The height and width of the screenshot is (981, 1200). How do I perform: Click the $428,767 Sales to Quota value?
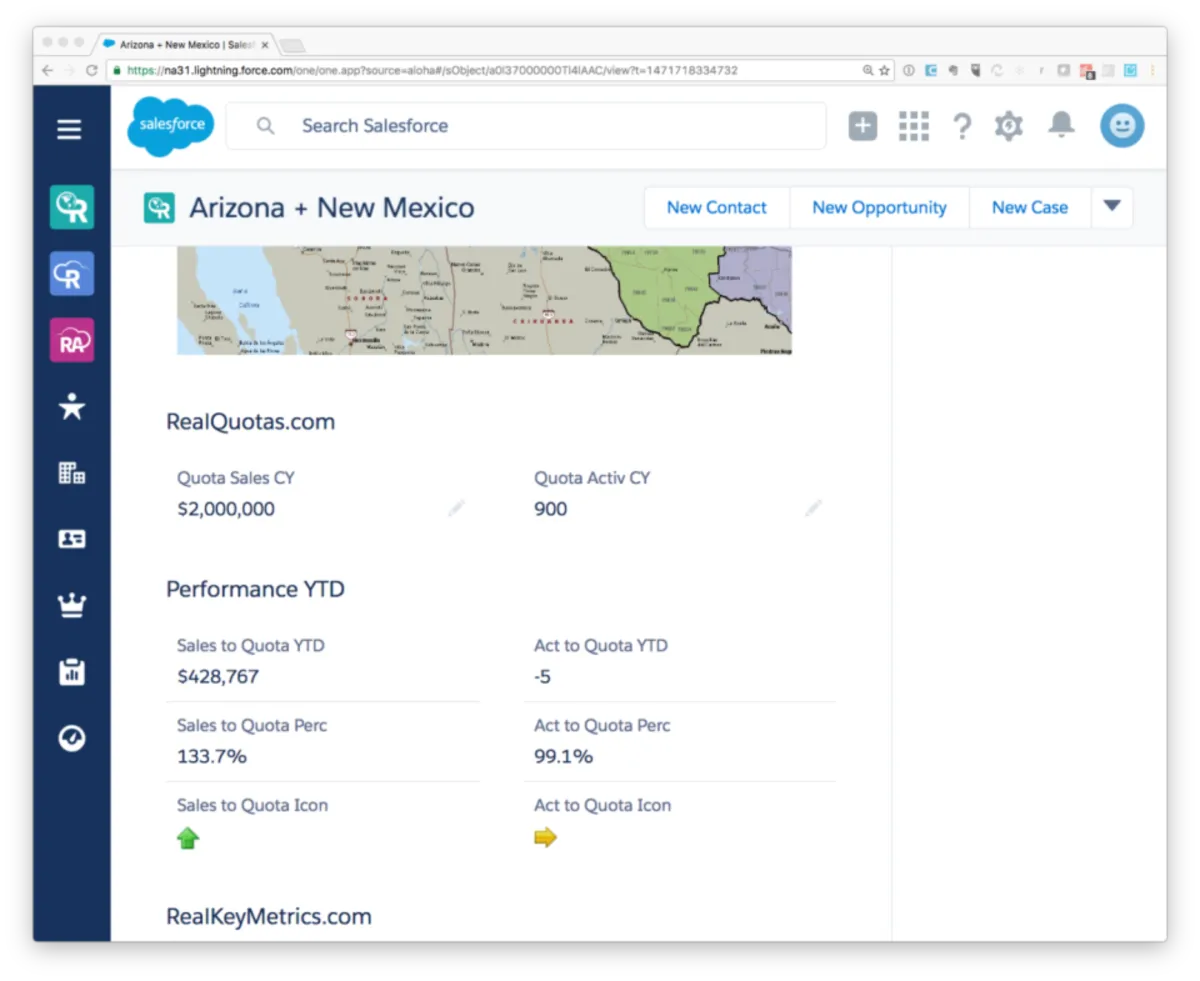218,677
